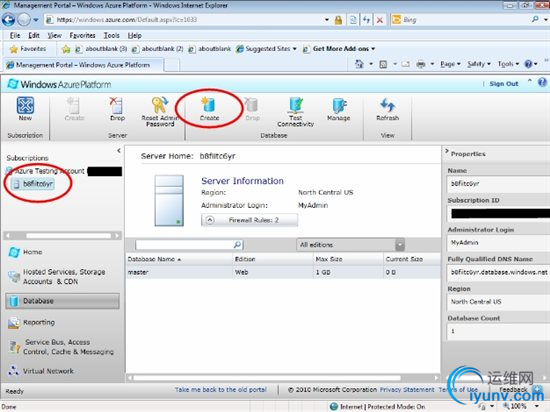Click Take me back to old portal

(x=221, y=390)
